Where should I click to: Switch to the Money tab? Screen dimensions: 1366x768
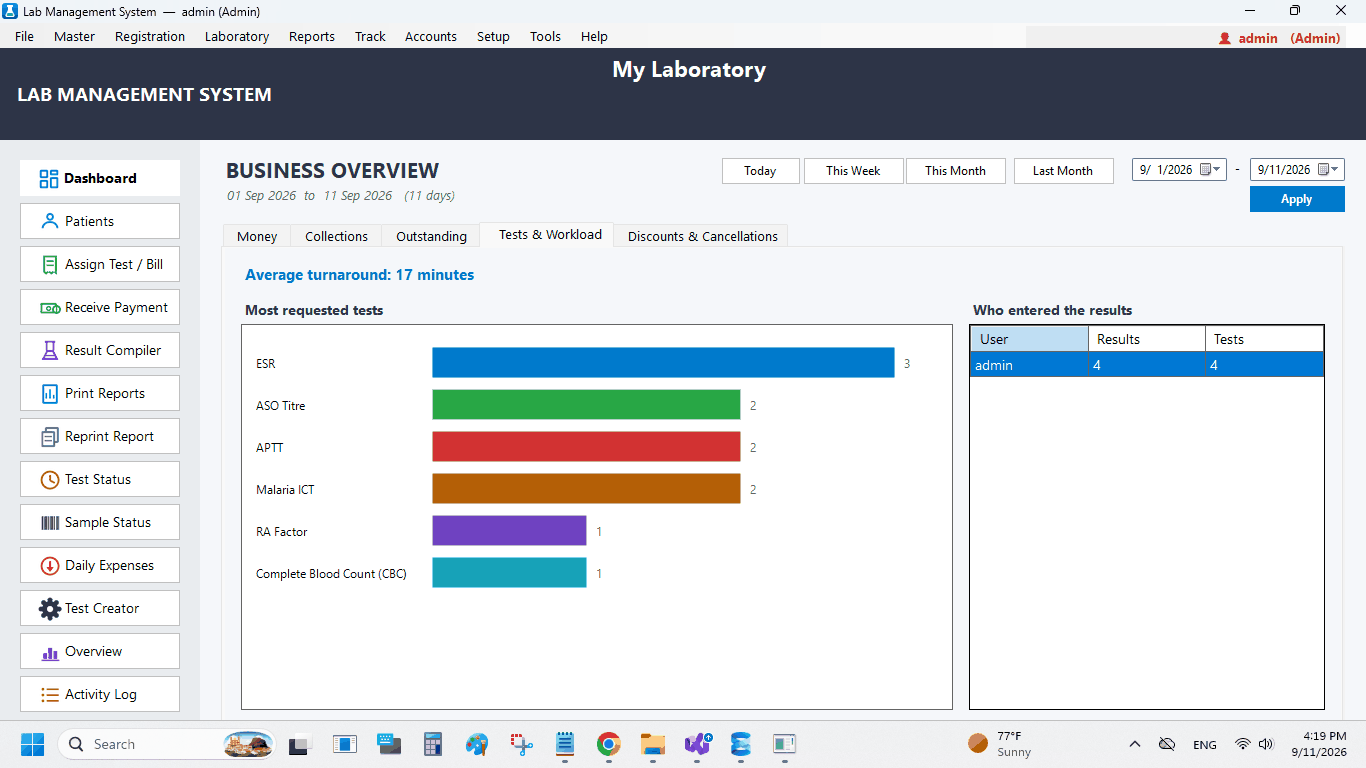pyautogui.click(x=257, y=236)
